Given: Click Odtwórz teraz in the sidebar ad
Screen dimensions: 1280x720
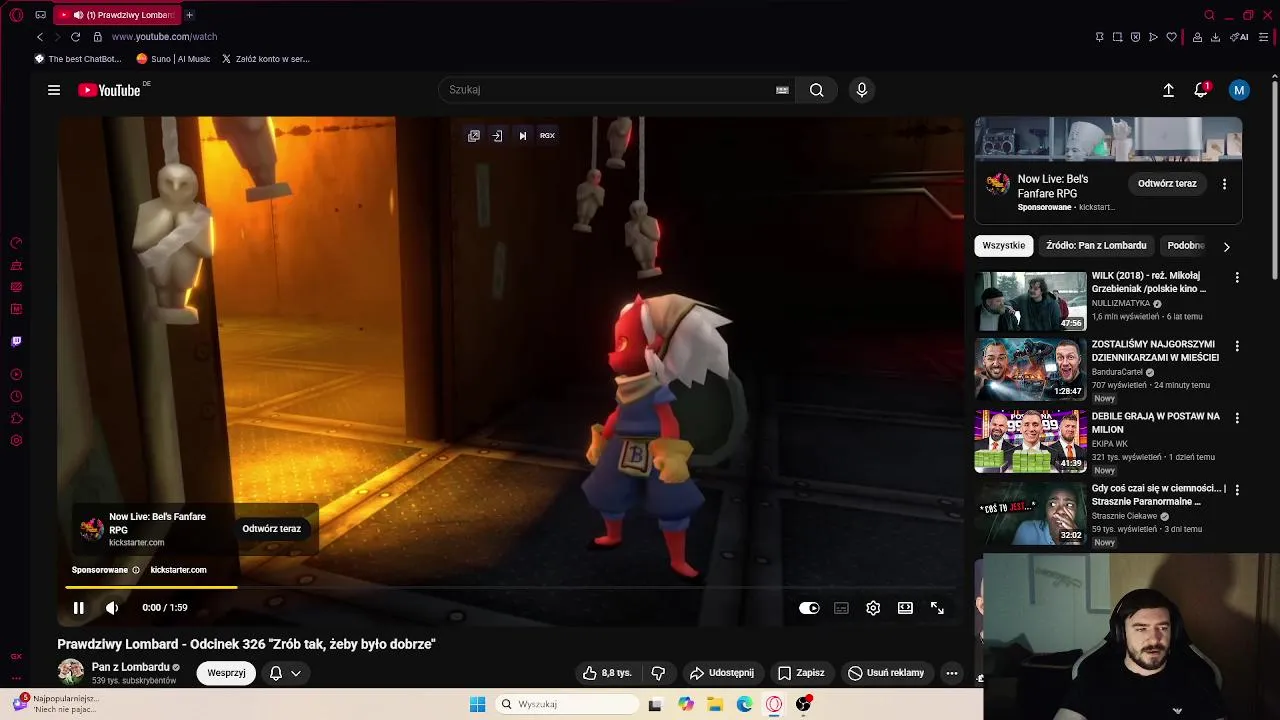Looking at the screenshot, I should 1167,184.
